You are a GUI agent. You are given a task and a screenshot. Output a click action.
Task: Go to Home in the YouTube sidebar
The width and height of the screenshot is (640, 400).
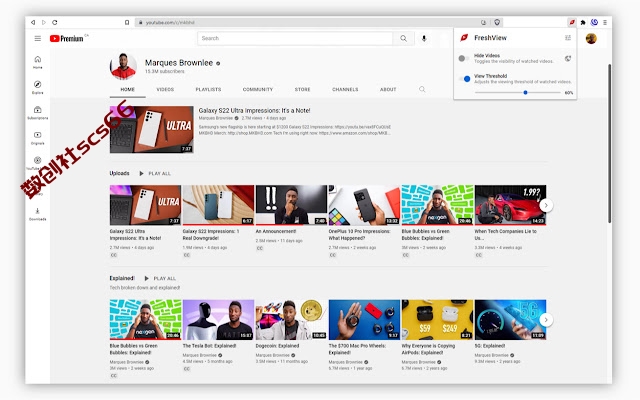pyautogui.click(x=38, y=62)
